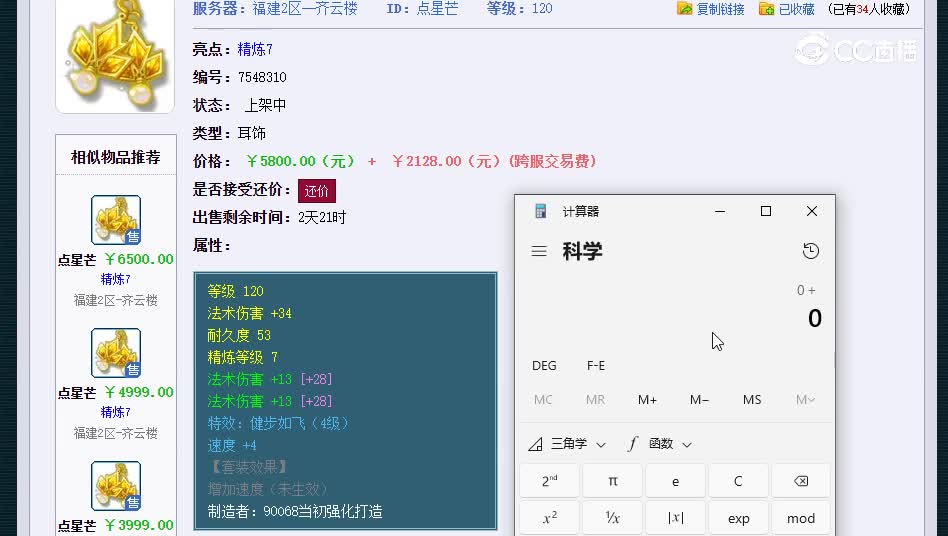The width and height of the screenshot is (948, 536).
Task: Click the 还价 bargain button
Action: [316, 191]
